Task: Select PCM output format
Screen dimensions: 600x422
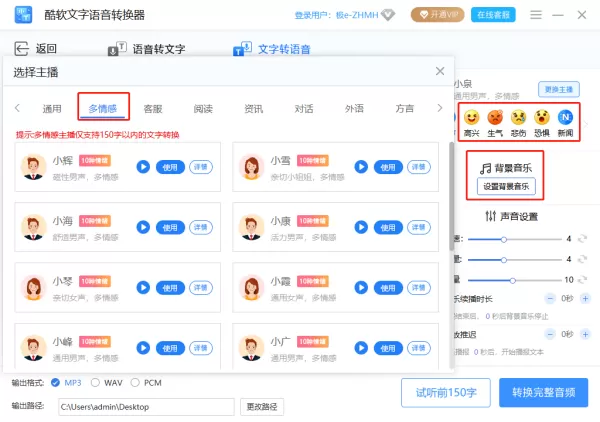Action: tap(135, 383)
